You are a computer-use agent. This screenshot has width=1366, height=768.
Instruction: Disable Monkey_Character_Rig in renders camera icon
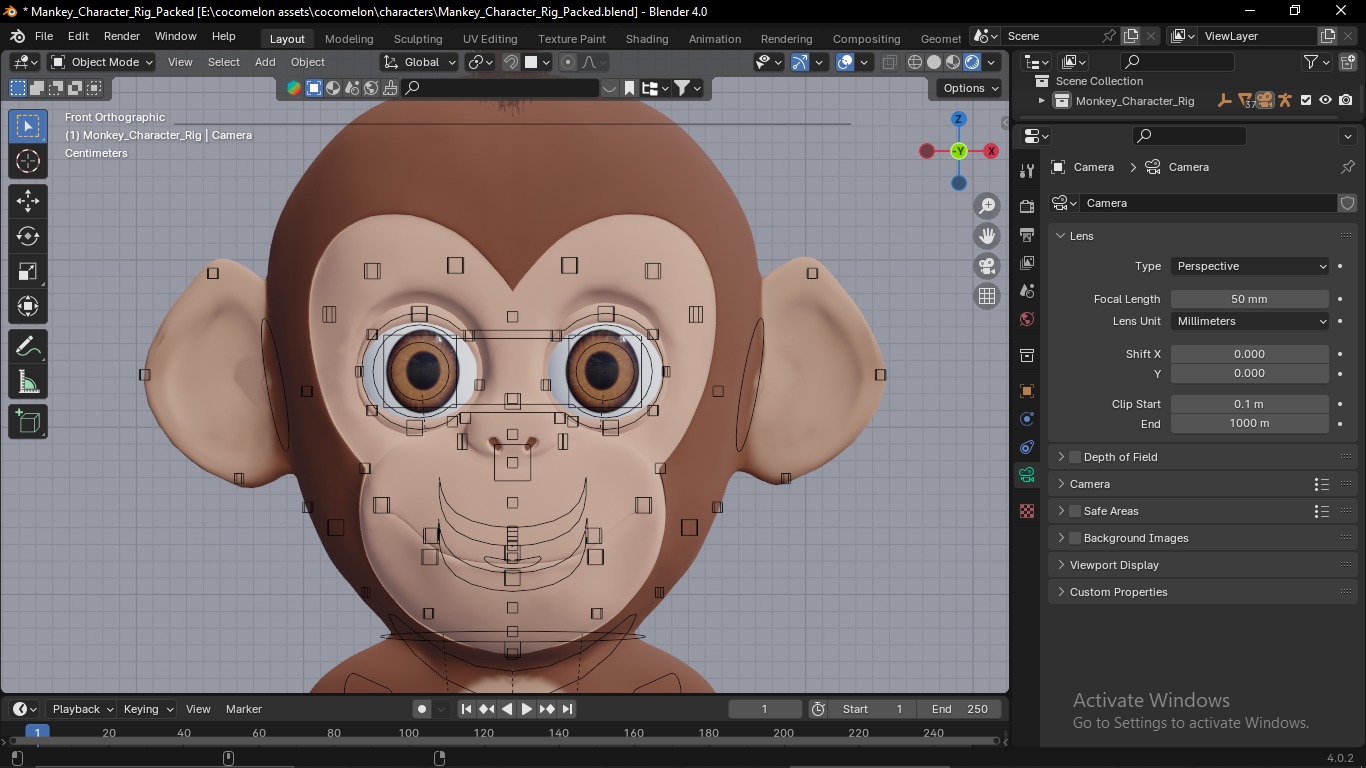tap(1346, 100)
